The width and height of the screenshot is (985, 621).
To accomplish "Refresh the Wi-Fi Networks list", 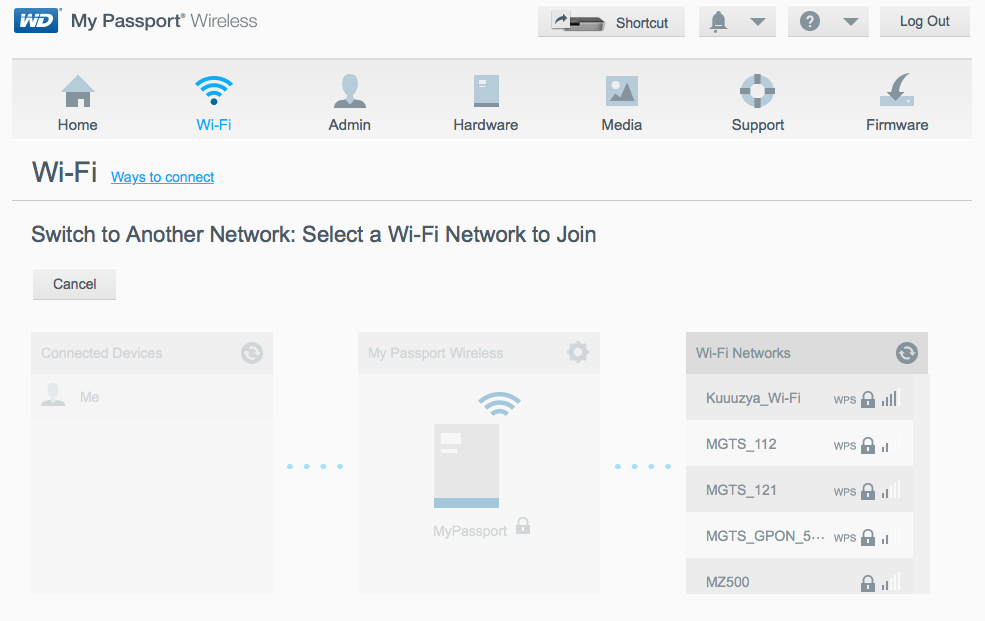I will pyautogui.click(x=906, y=353).
